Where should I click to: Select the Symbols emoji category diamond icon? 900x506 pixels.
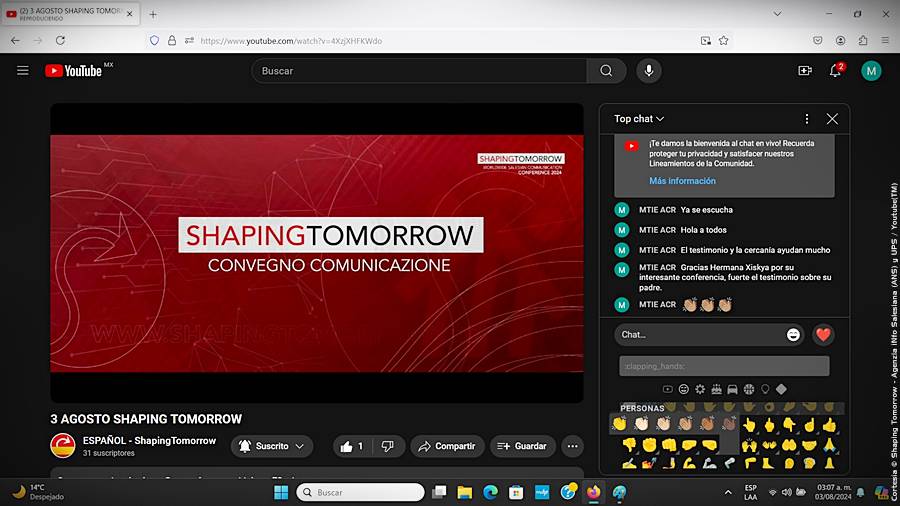[781, 389]
